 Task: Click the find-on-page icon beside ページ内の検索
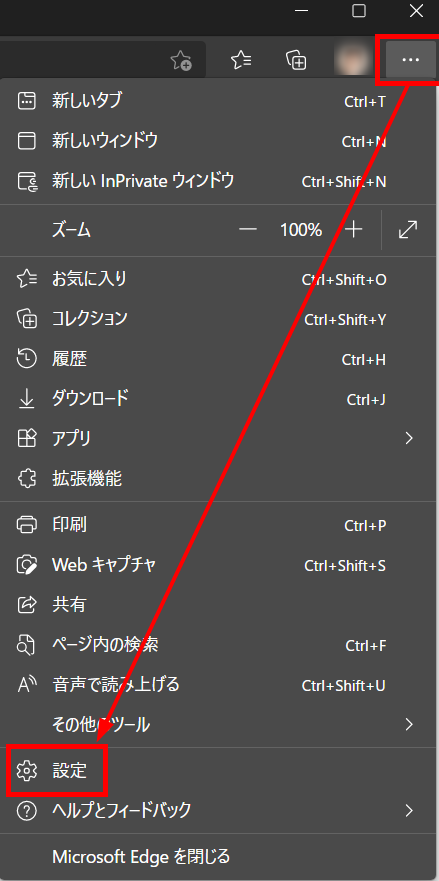[26, 644]
